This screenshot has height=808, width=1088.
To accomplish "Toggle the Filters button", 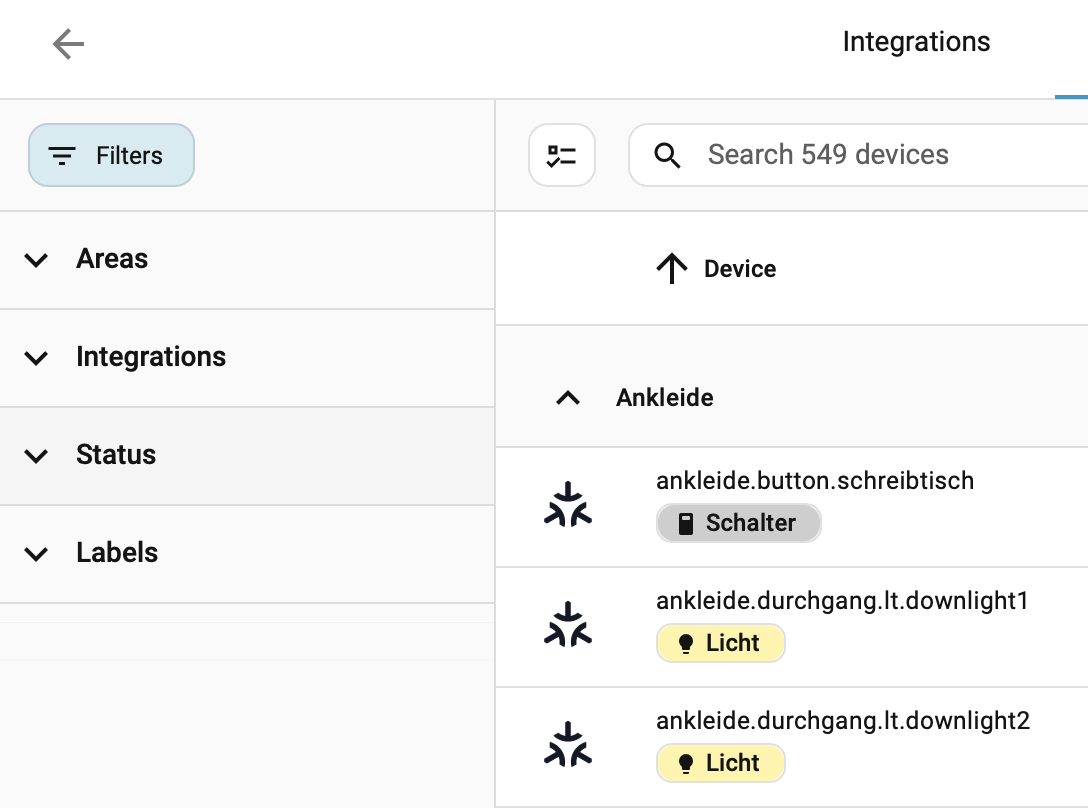I will coord(111,156).
